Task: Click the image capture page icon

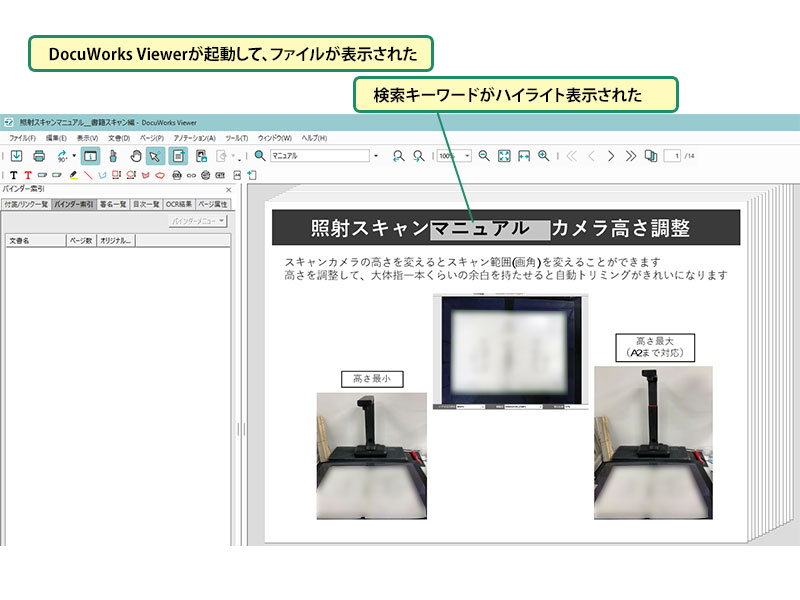Action: [x=202, y=156]
